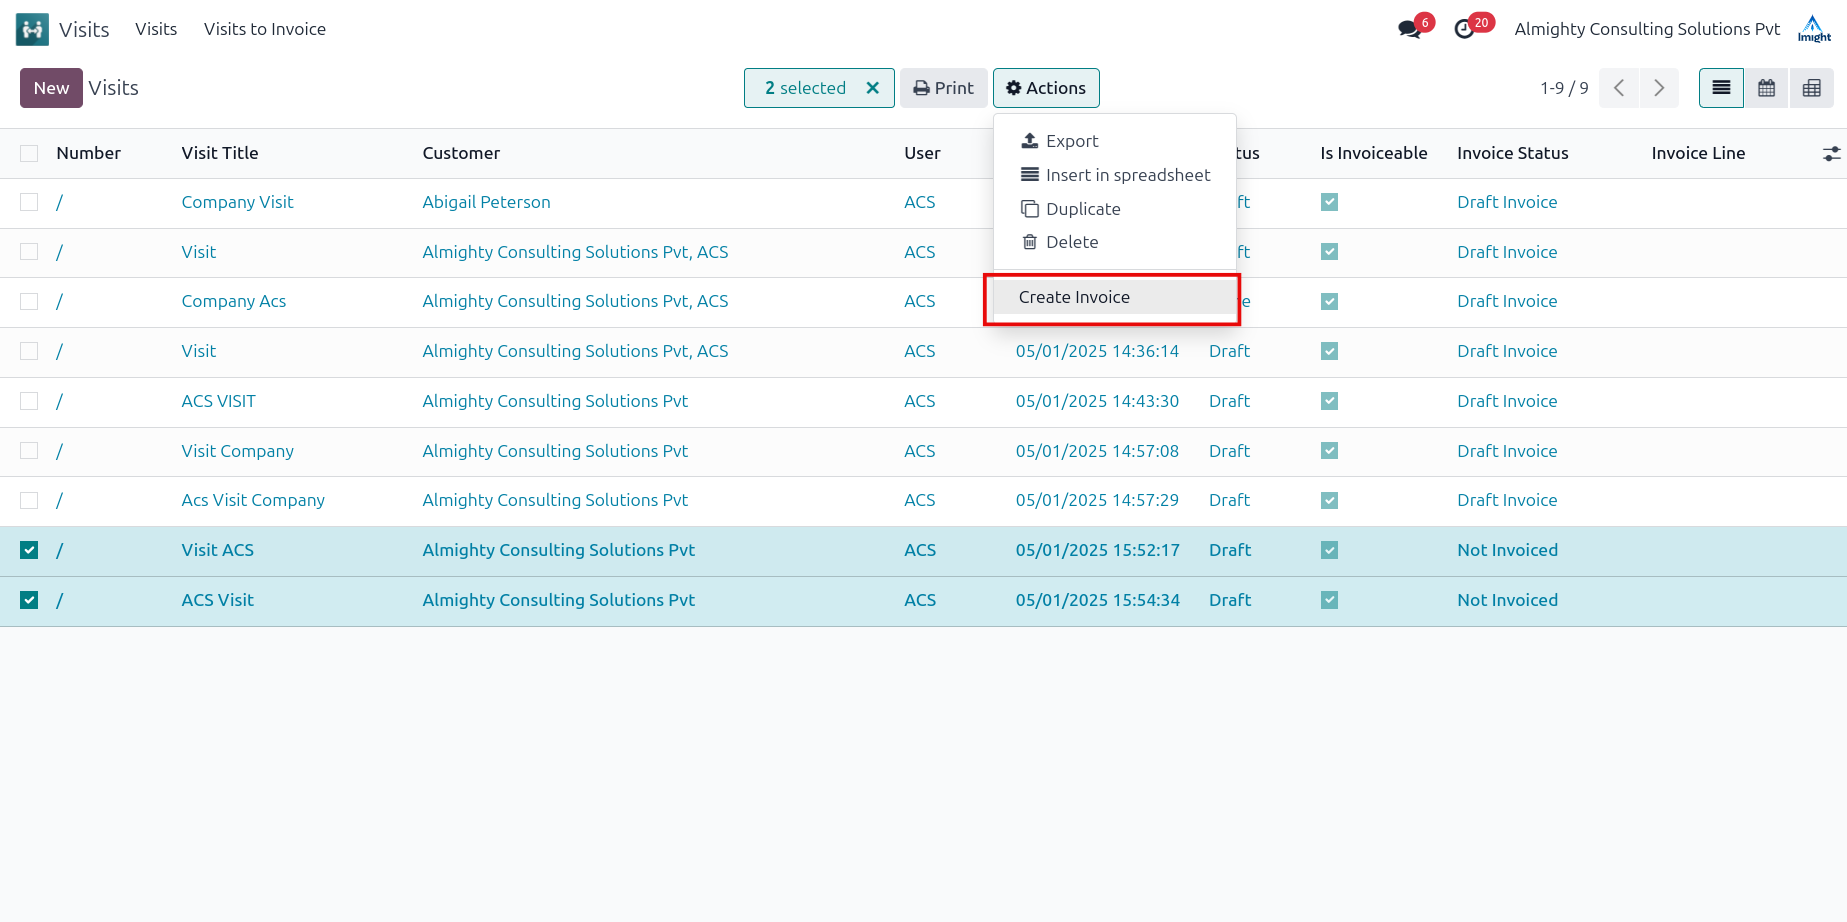Open the Visits app home icon
The width and height of the screenshot is (1847, 922).
click(x=32, y=29)
